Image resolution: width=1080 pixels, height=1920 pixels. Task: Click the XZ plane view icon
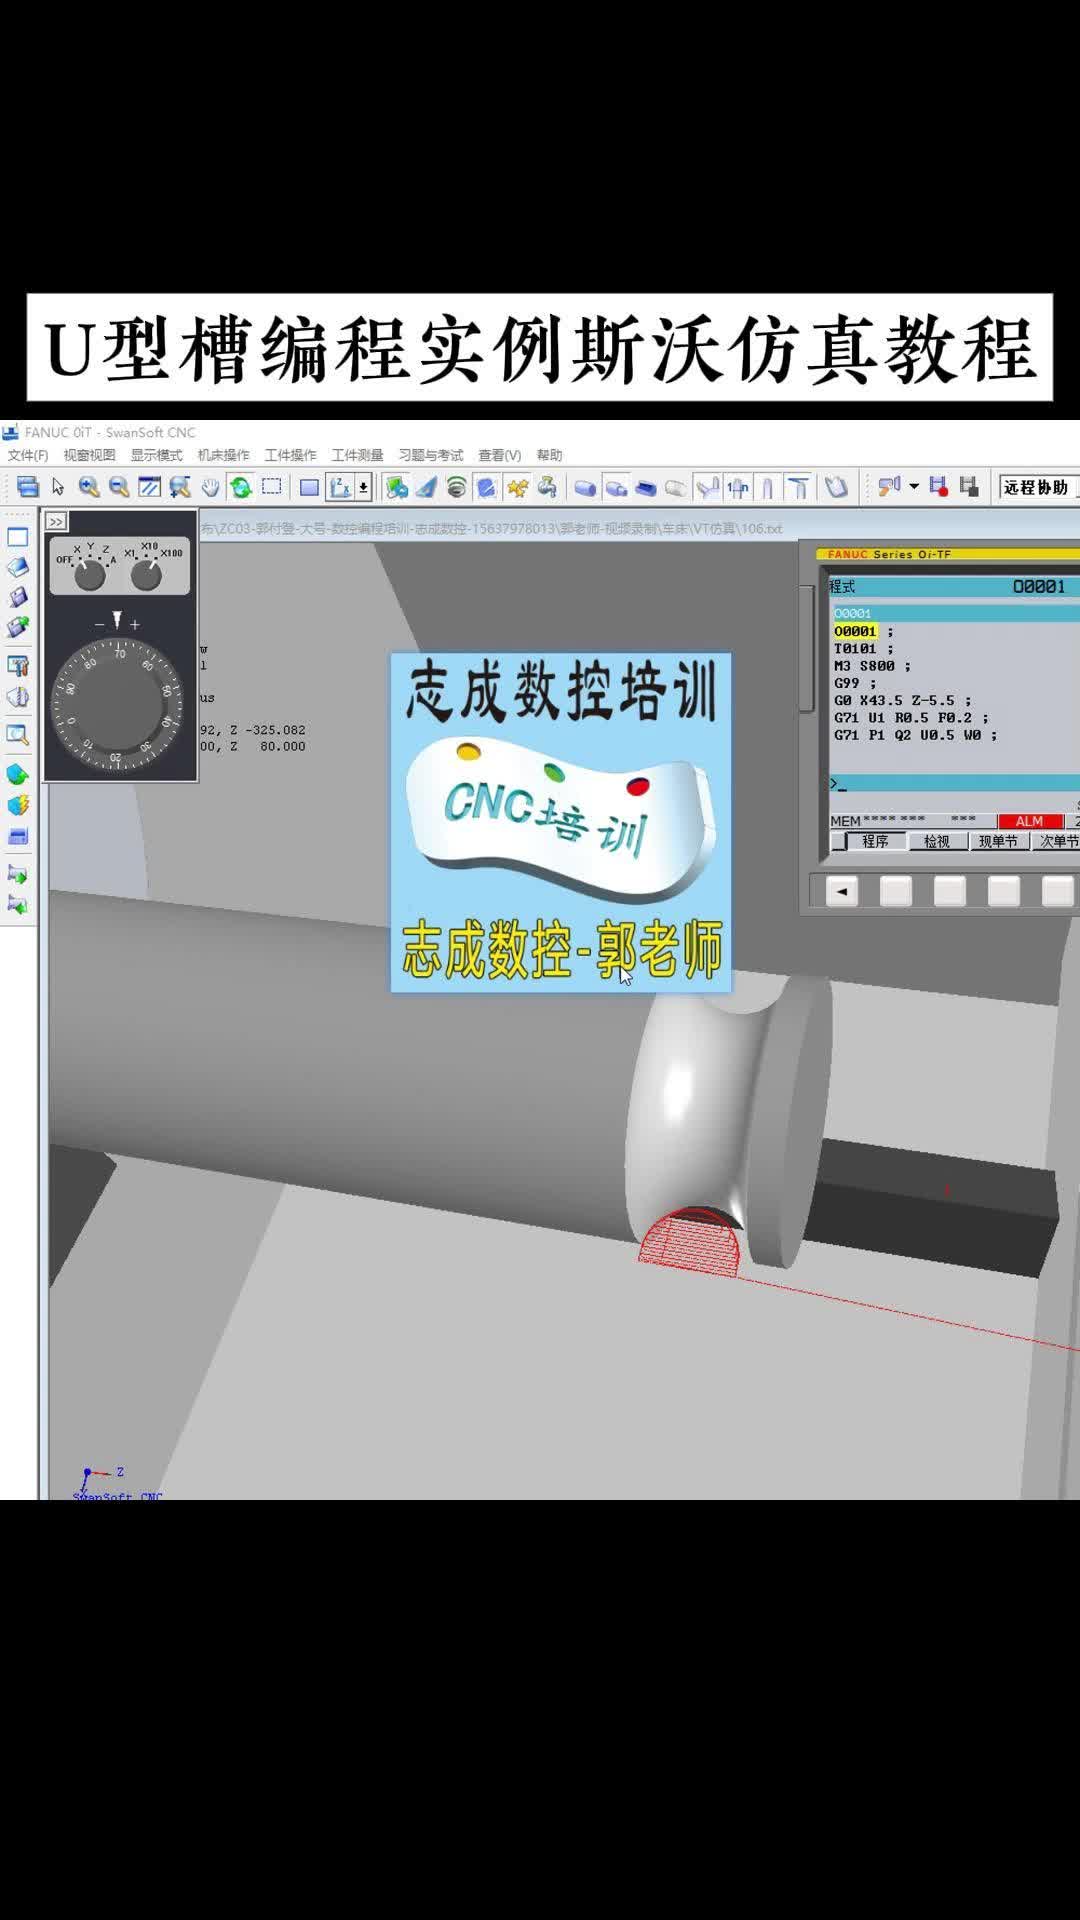(x=340, y=487)
